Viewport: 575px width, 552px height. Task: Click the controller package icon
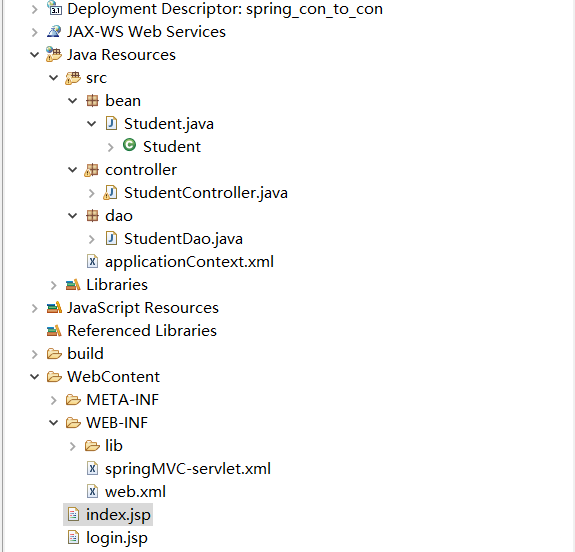pos(92,170)
